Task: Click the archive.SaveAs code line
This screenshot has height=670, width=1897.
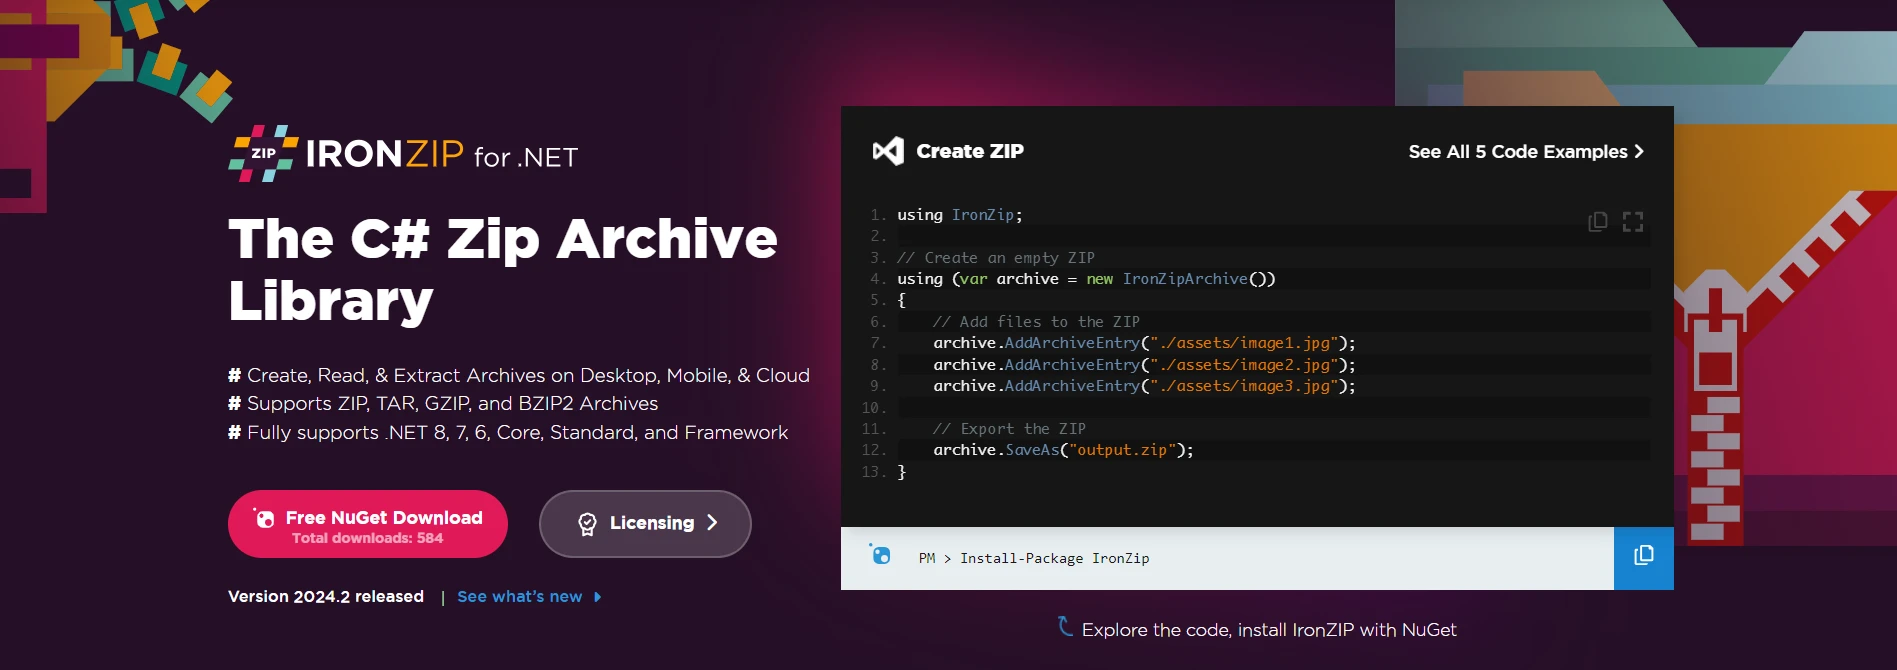Action: click(x=1063, y=450)
